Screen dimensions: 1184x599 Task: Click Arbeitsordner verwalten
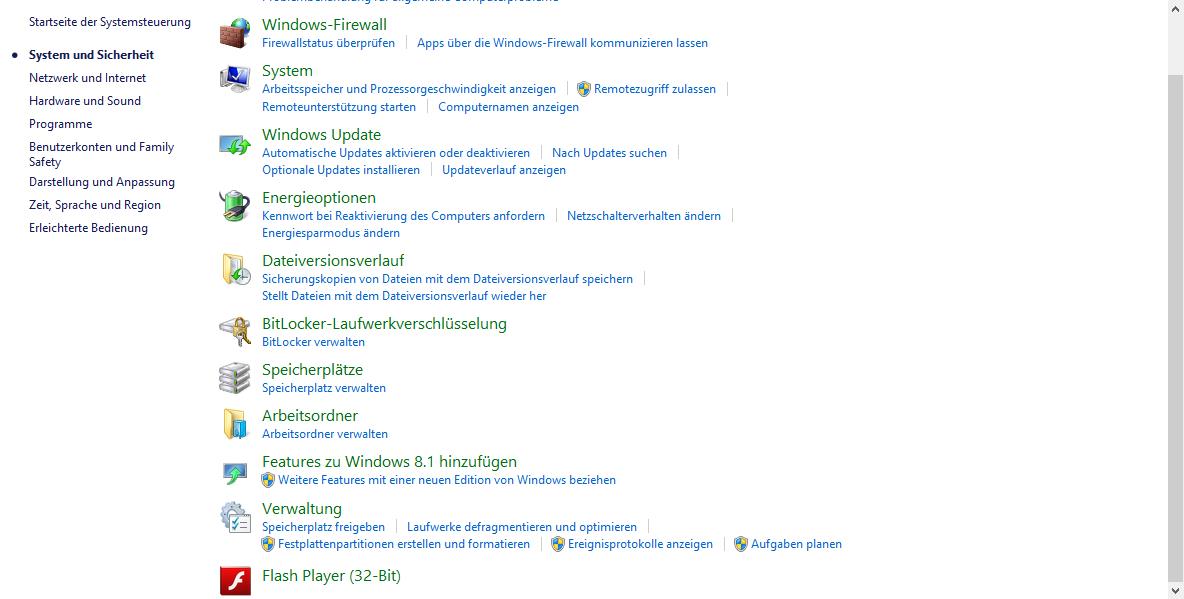pos(325,434)
